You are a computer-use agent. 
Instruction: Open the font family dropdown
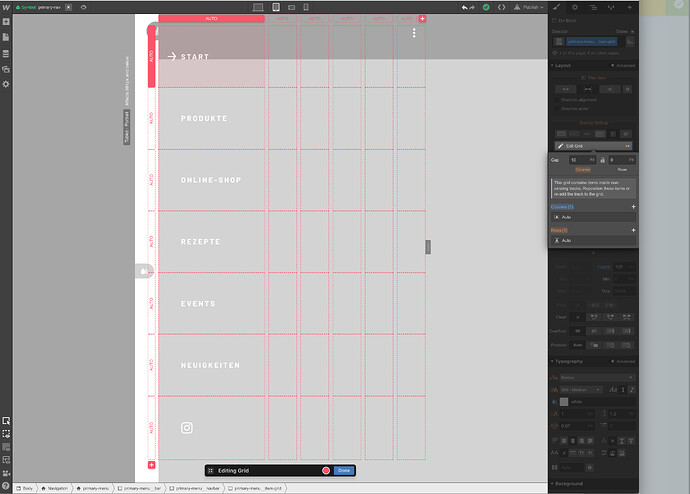(597, 377)
